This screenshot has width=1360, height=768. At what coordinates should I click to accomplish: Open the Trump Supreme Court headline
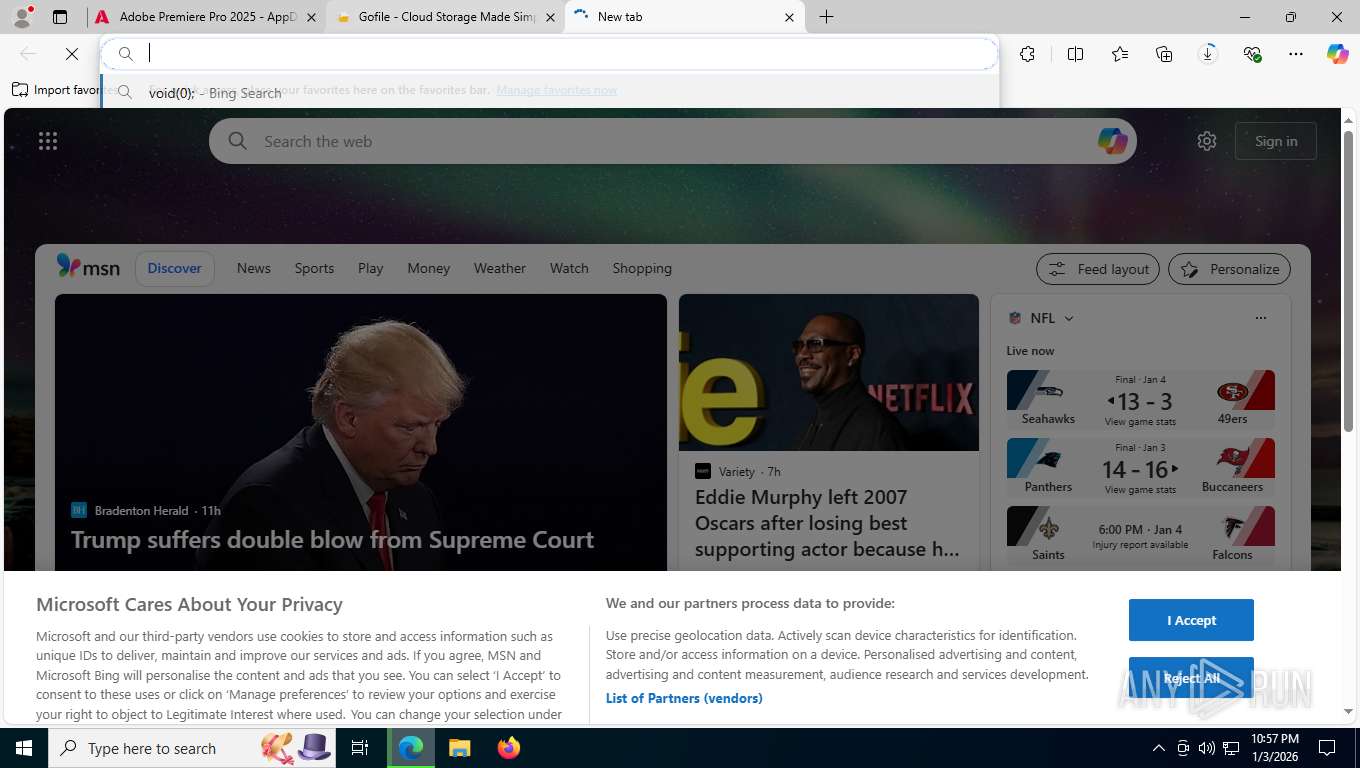[332, 540]
